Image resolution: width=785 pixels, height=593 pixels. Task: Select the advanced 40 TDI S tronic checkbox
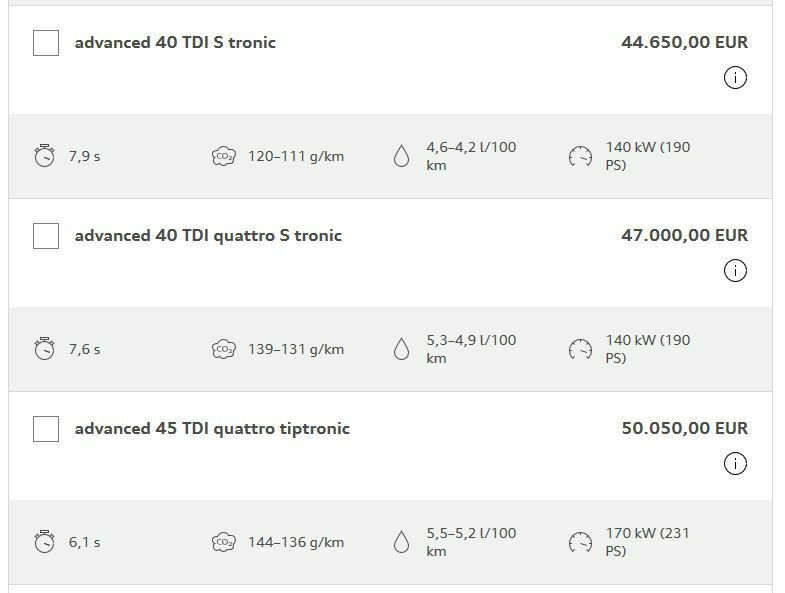coord(46,43)
